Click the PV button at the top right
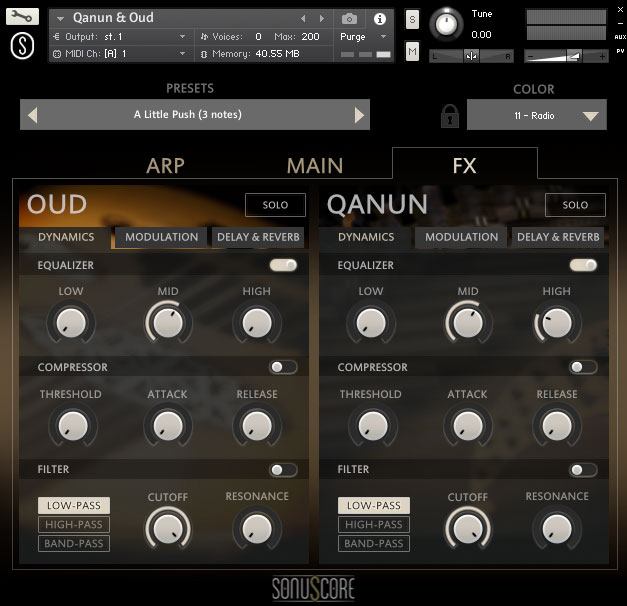The image size is (627, 606). click(x=620, y=51)
